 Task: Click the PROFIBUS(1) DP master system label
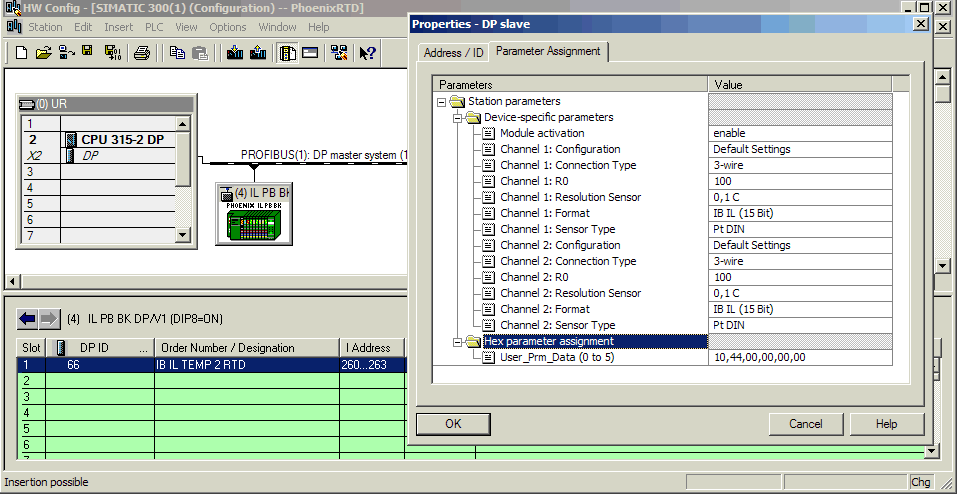coord(324,155)
